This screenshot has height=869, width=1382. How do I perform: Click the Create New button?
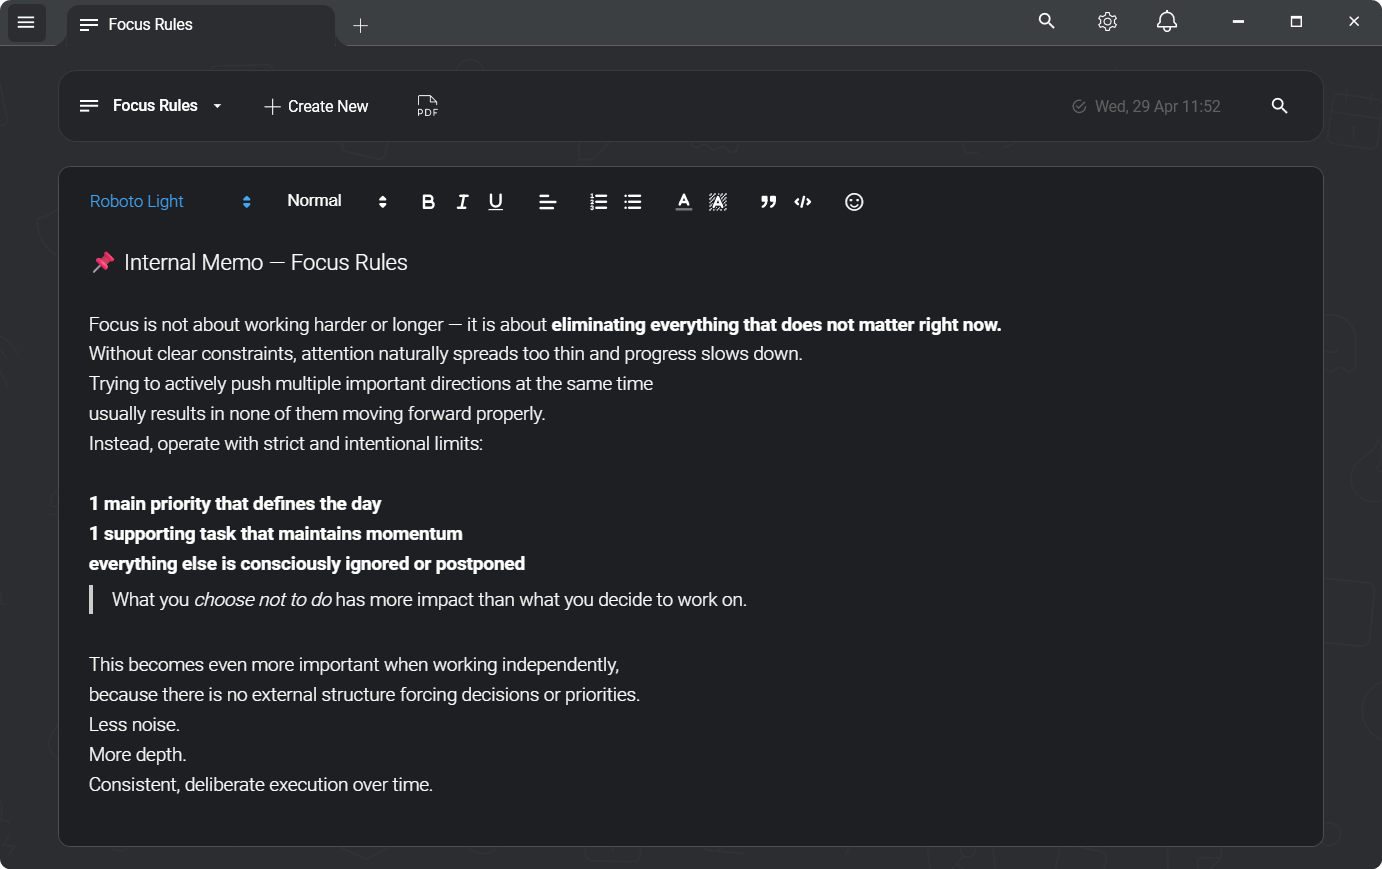pos(316,106)
